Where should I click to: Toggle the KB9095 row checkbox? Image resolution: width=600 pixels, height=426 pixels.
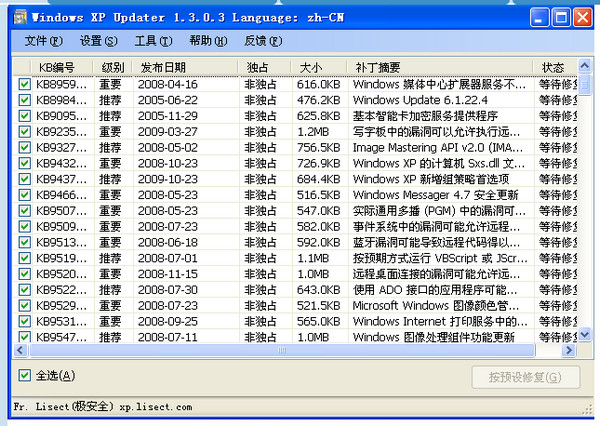[x=24, y=116]
